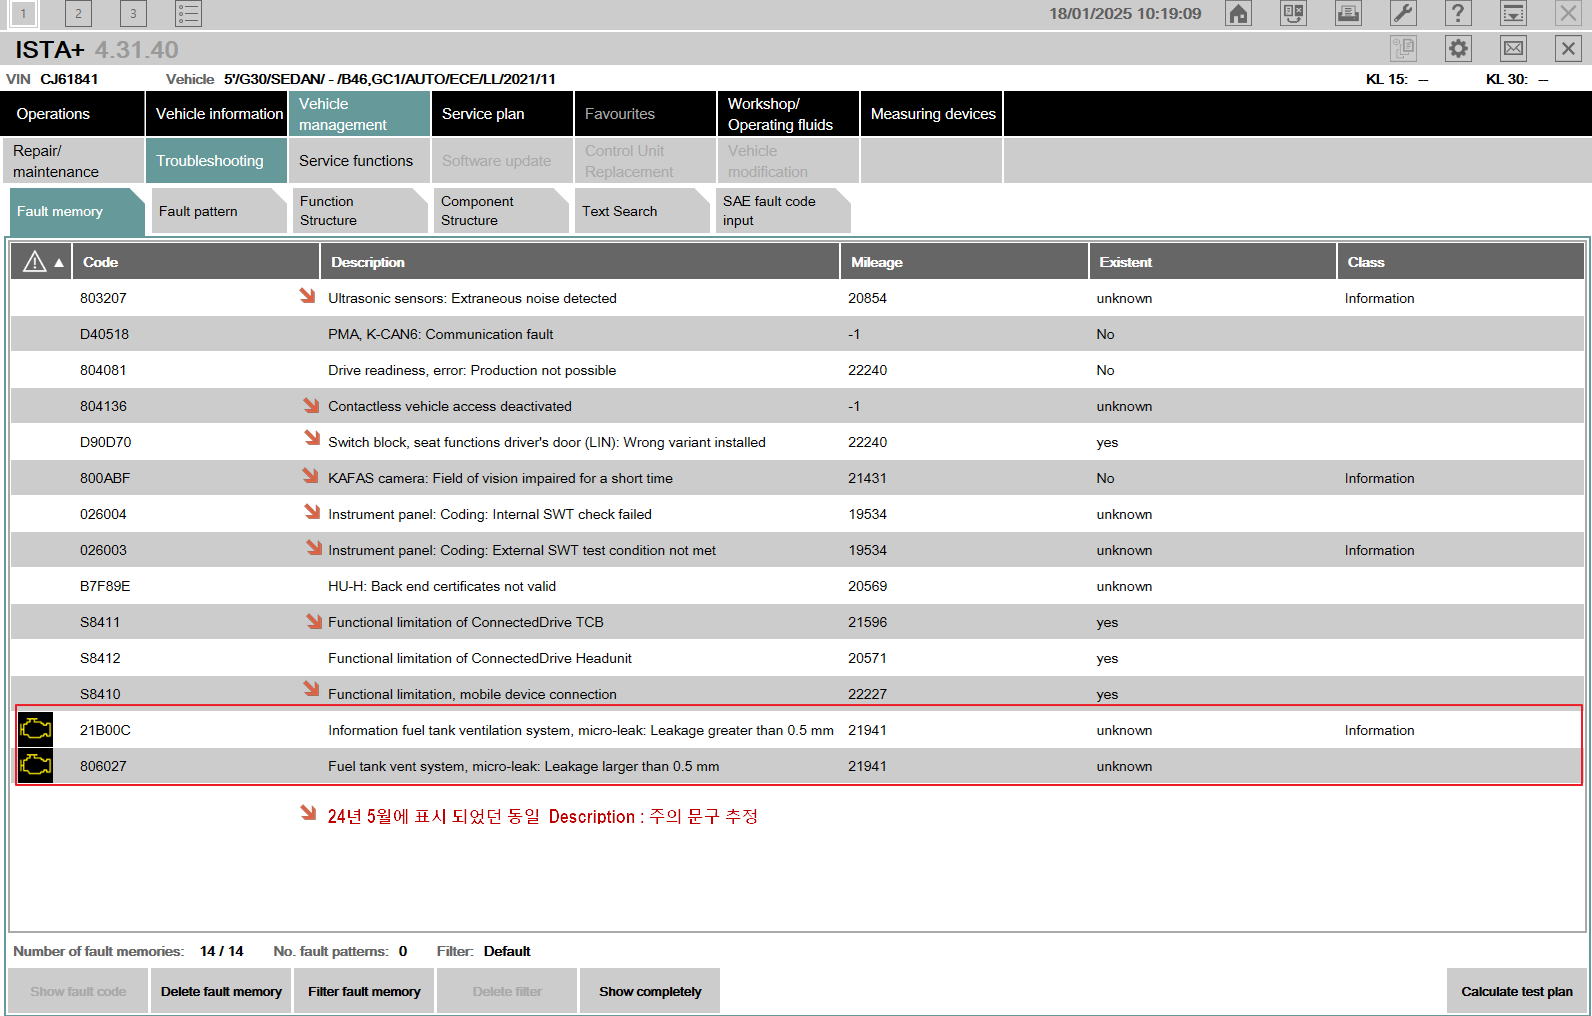1592x1016 pixels.
Task: Select fault code 026003 row
Action: 797,550
